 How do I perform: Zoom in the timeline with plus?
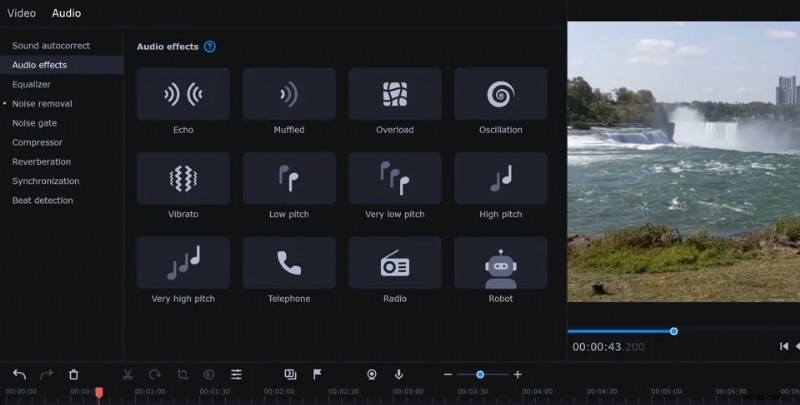(x=518, y=374)
